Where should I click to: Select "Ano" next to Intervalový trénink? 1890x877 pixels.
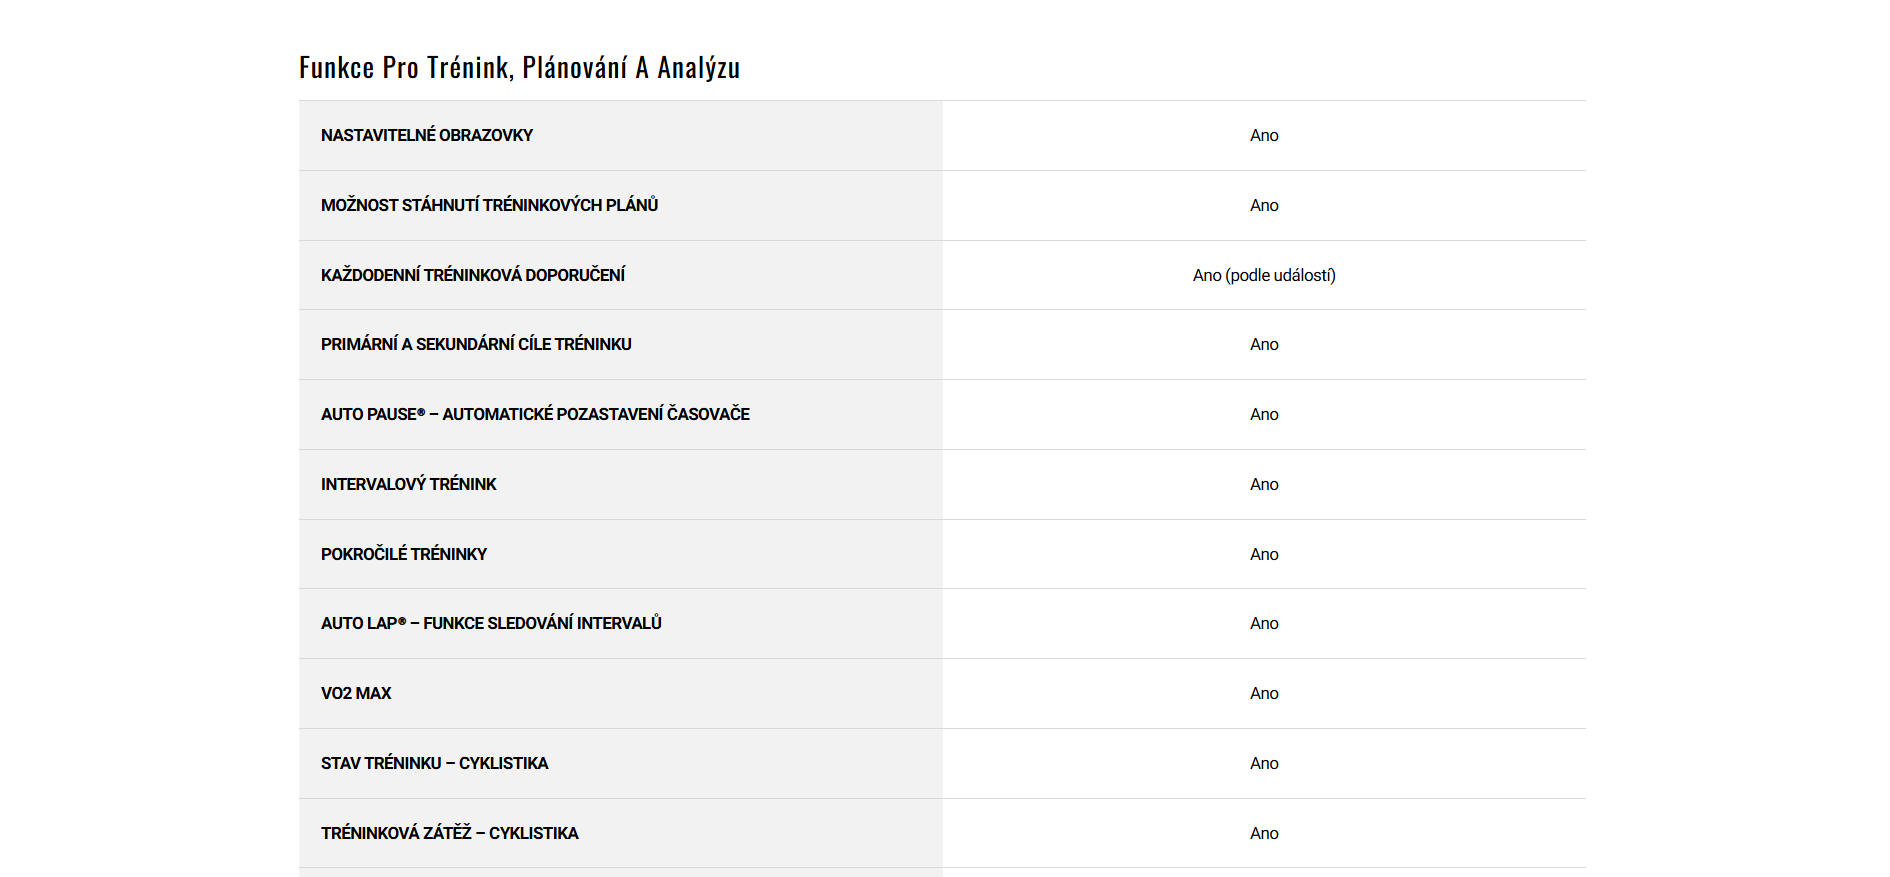click(x=1264, y=484)
